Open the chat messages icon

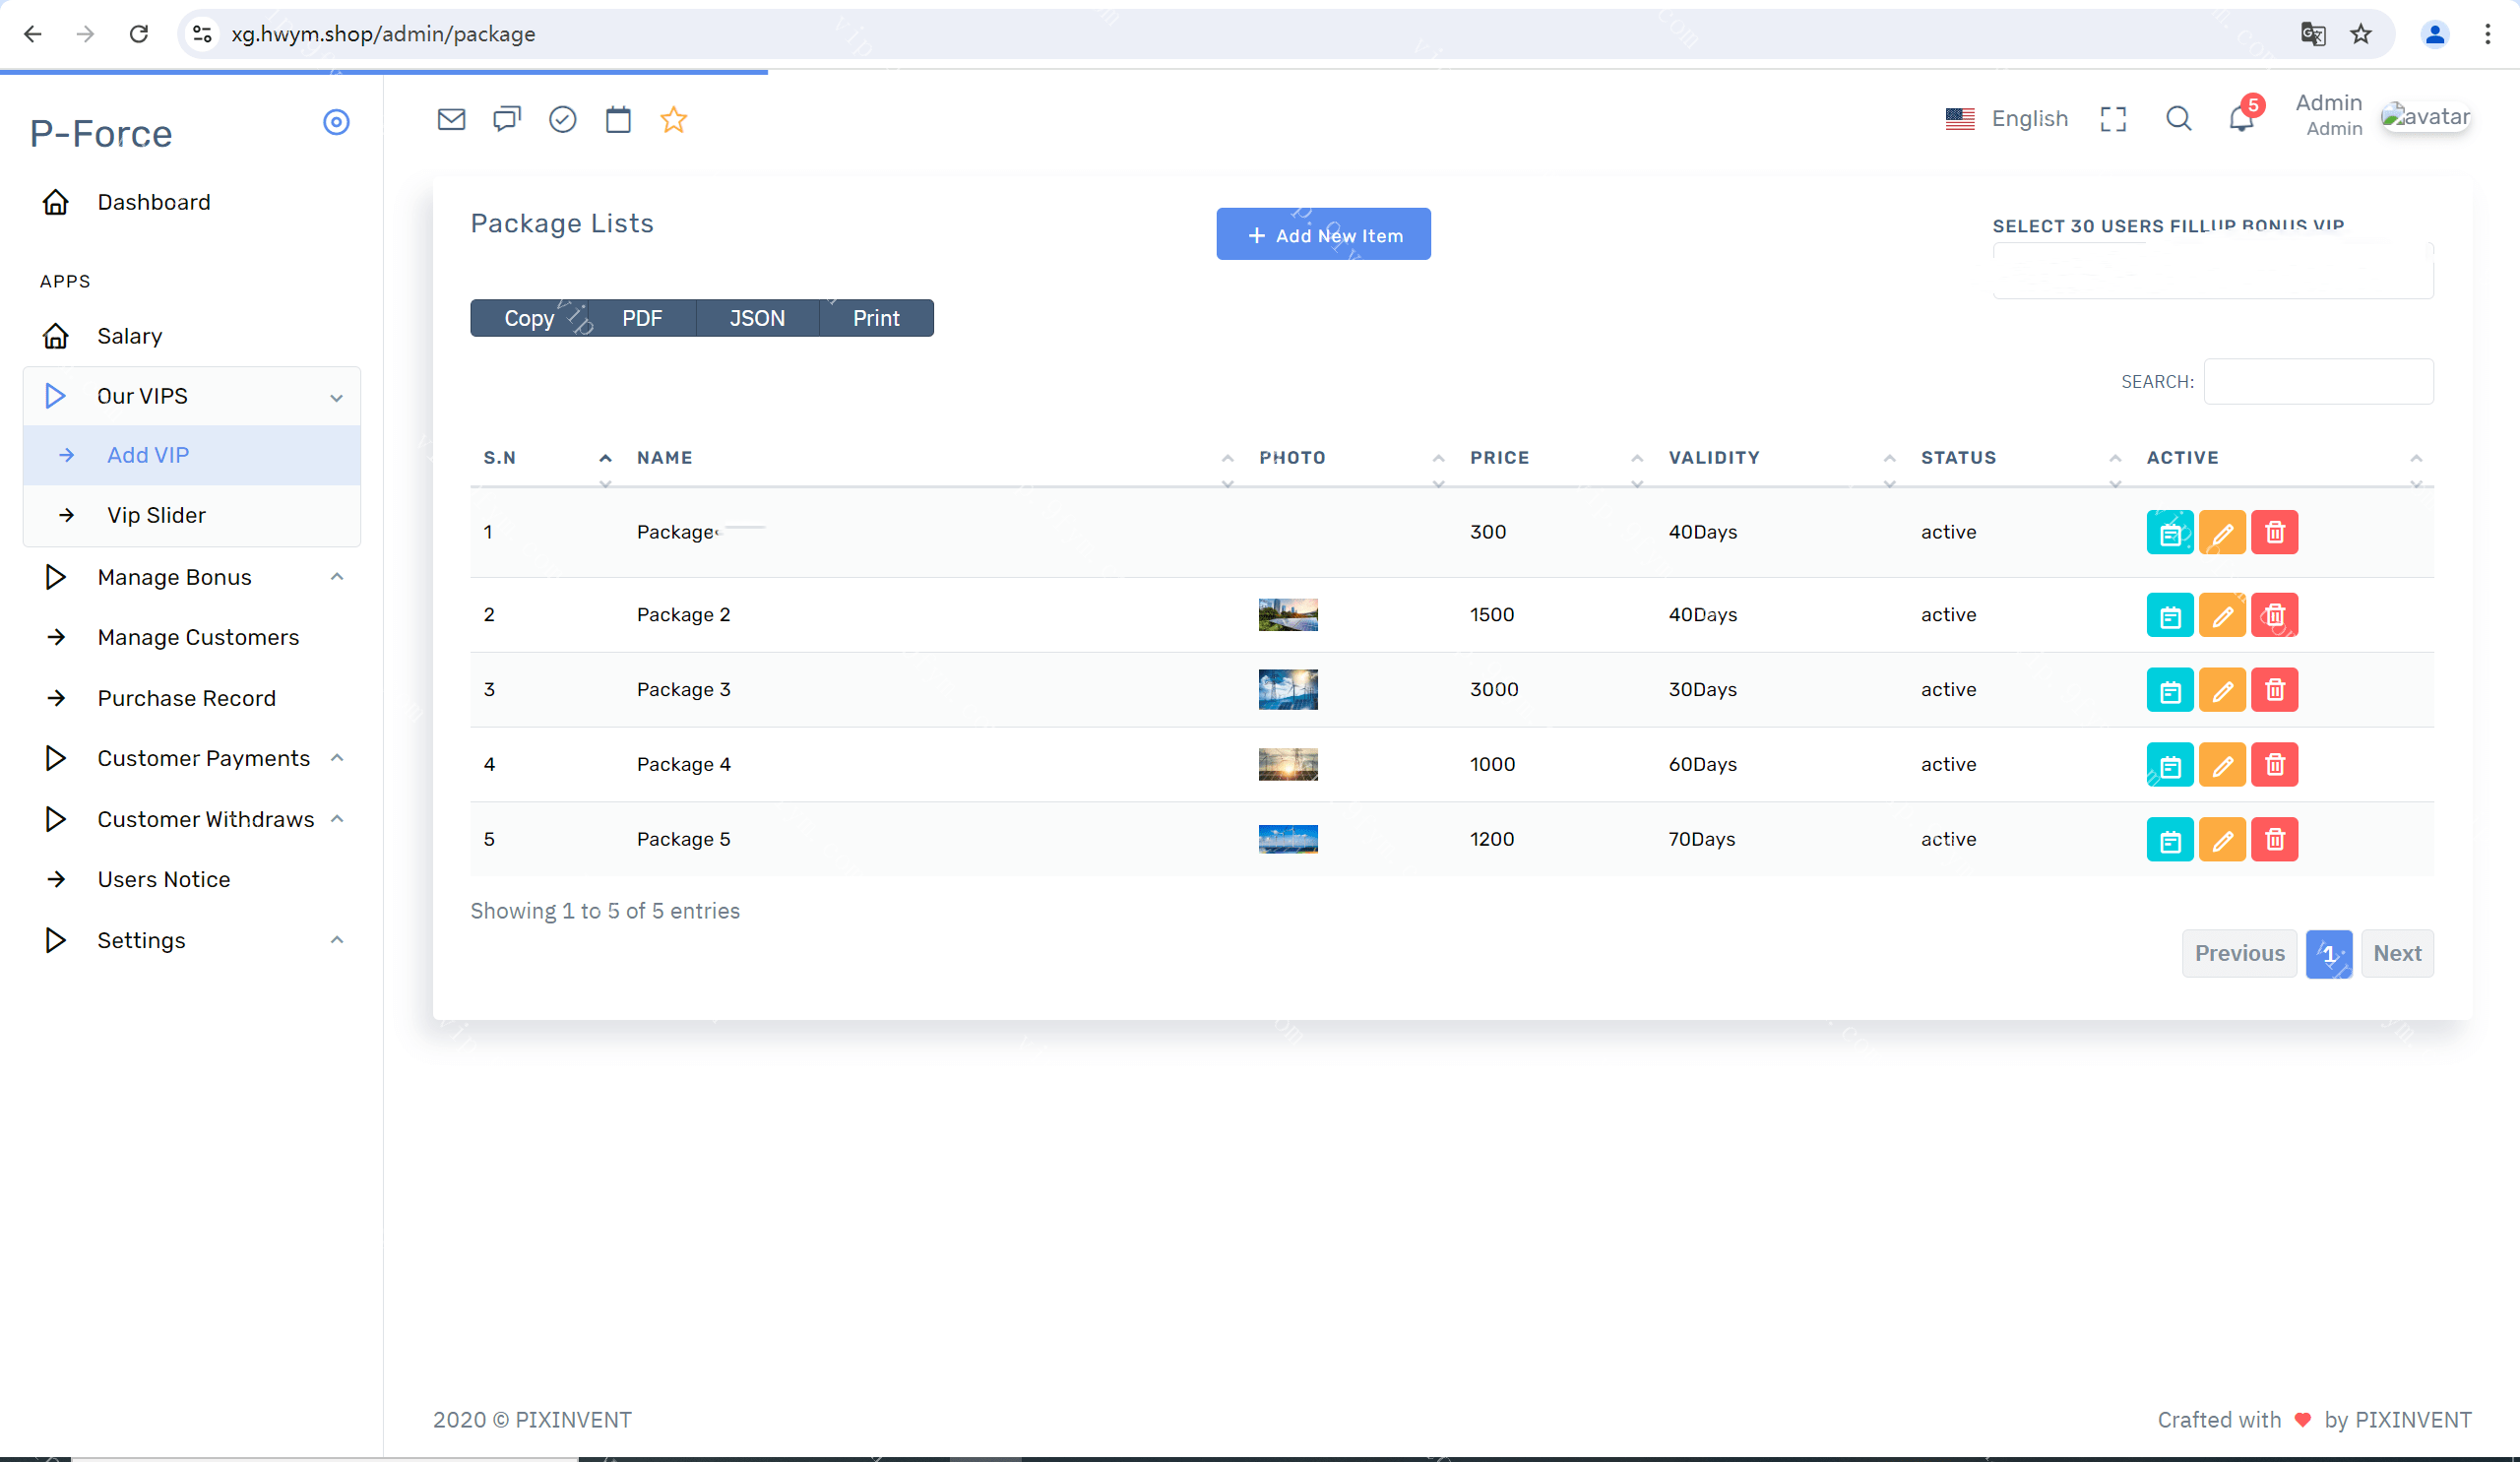coord(507,120)
